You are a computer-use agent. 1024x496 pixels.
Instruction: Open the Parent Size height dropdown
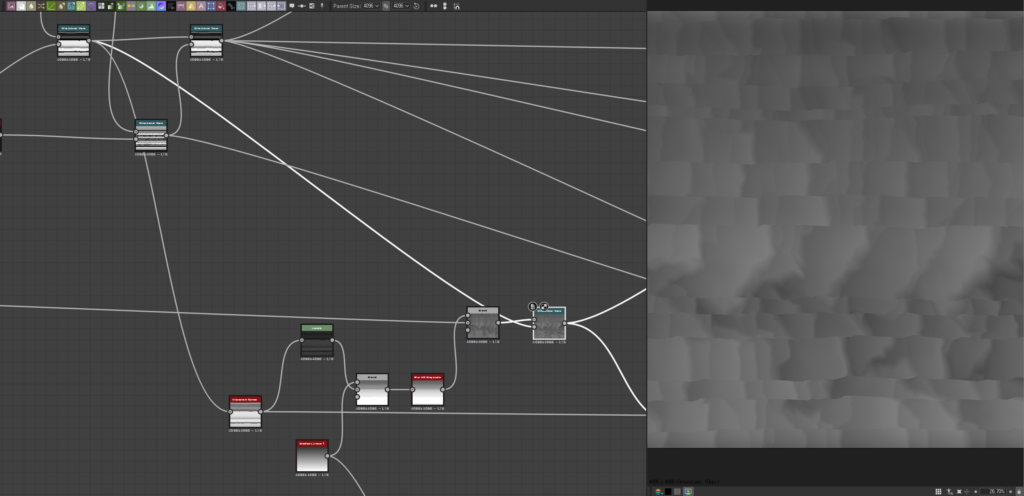(401, 6)
